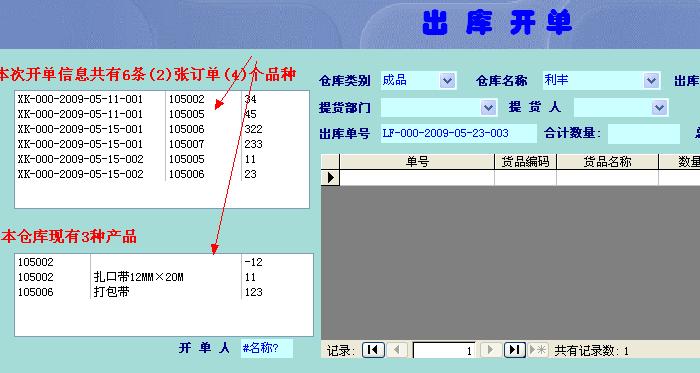700x373 pixels.
Task: Expand the 提货部门 dropdown
Action: tap(488, 108)
